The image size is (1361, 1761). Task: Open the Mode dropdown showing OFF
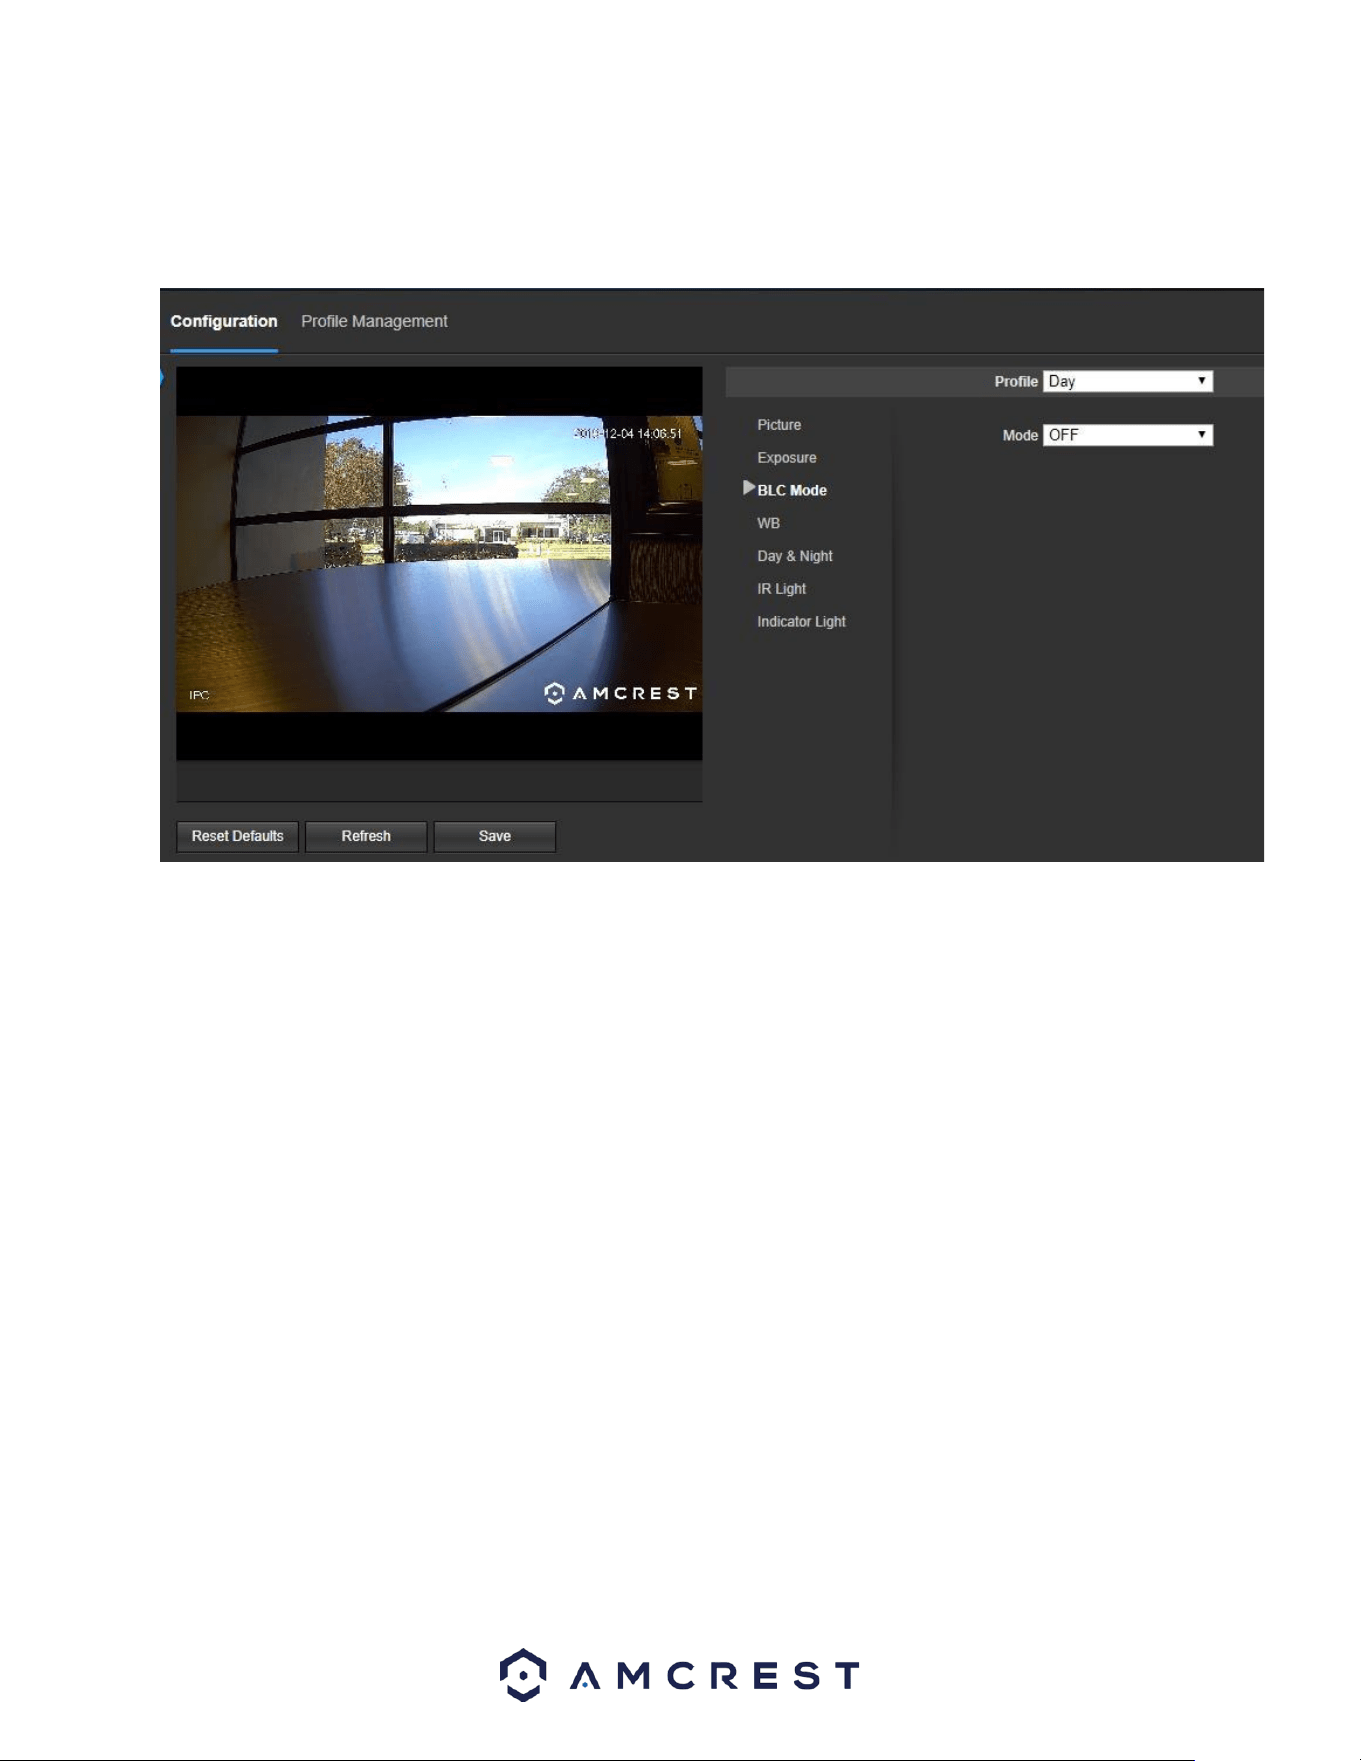pos(1127,435)
